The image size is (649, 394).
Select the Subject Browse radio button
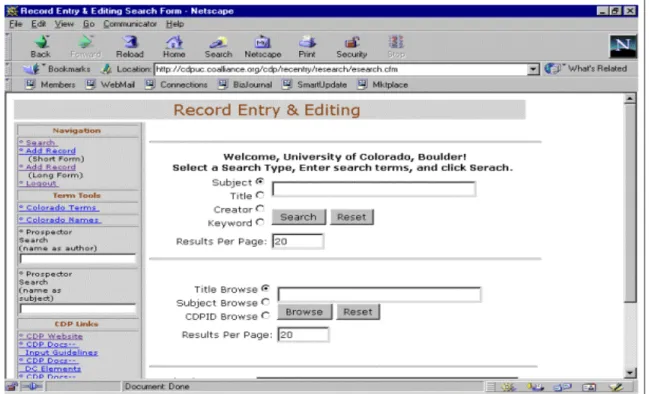point(266,302)
